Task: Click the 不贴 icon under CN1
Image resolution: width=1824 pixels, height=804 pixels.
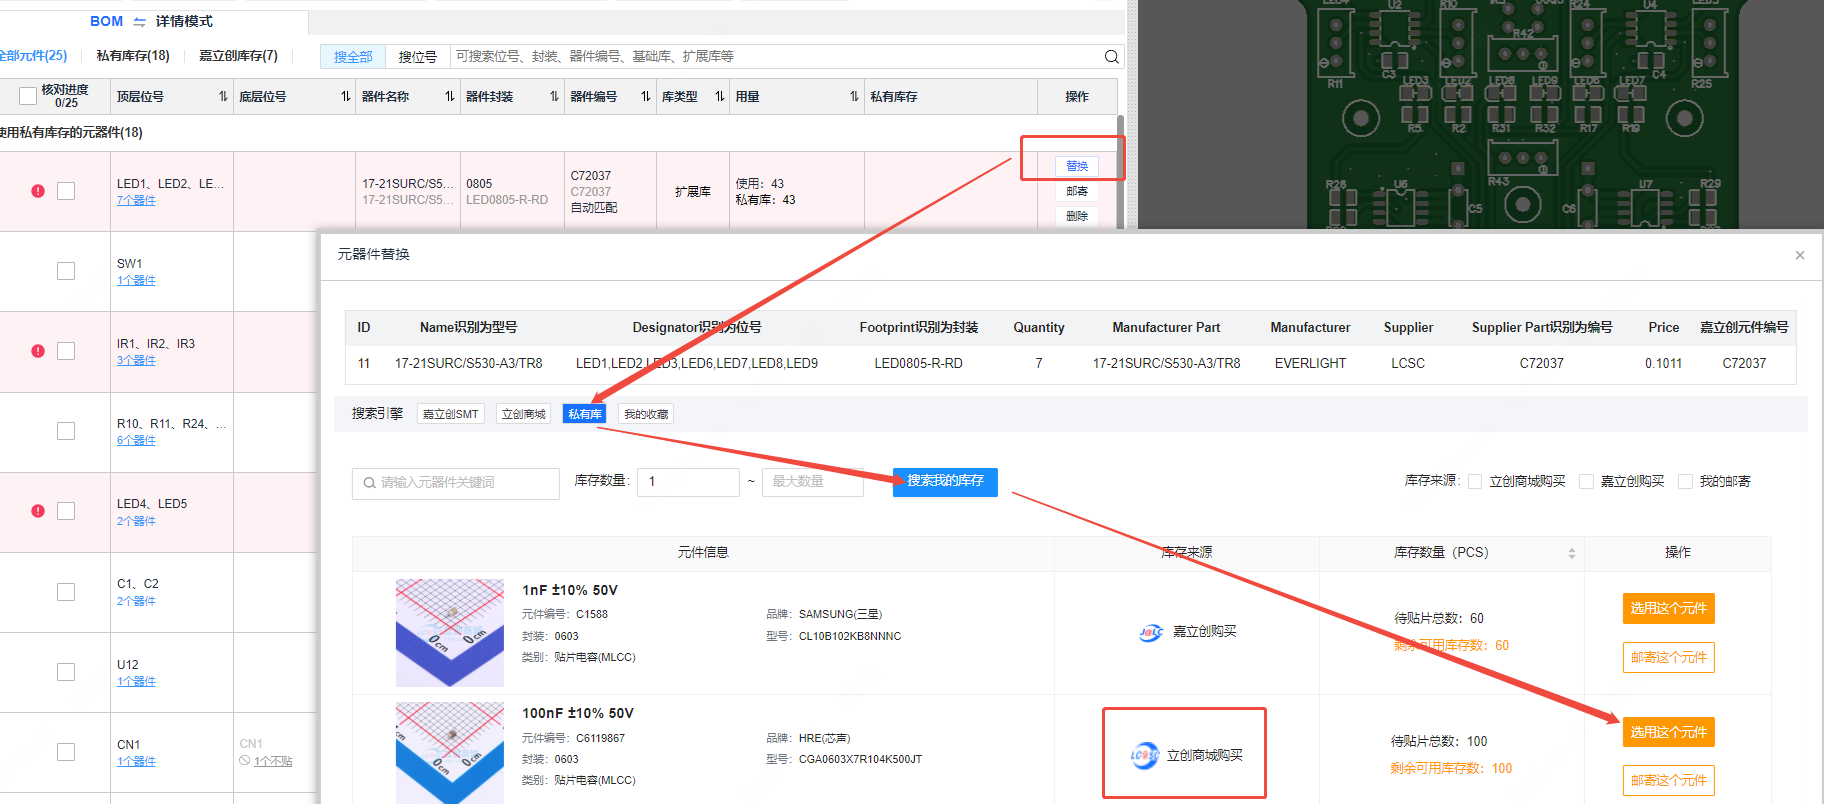Action: 244,761
